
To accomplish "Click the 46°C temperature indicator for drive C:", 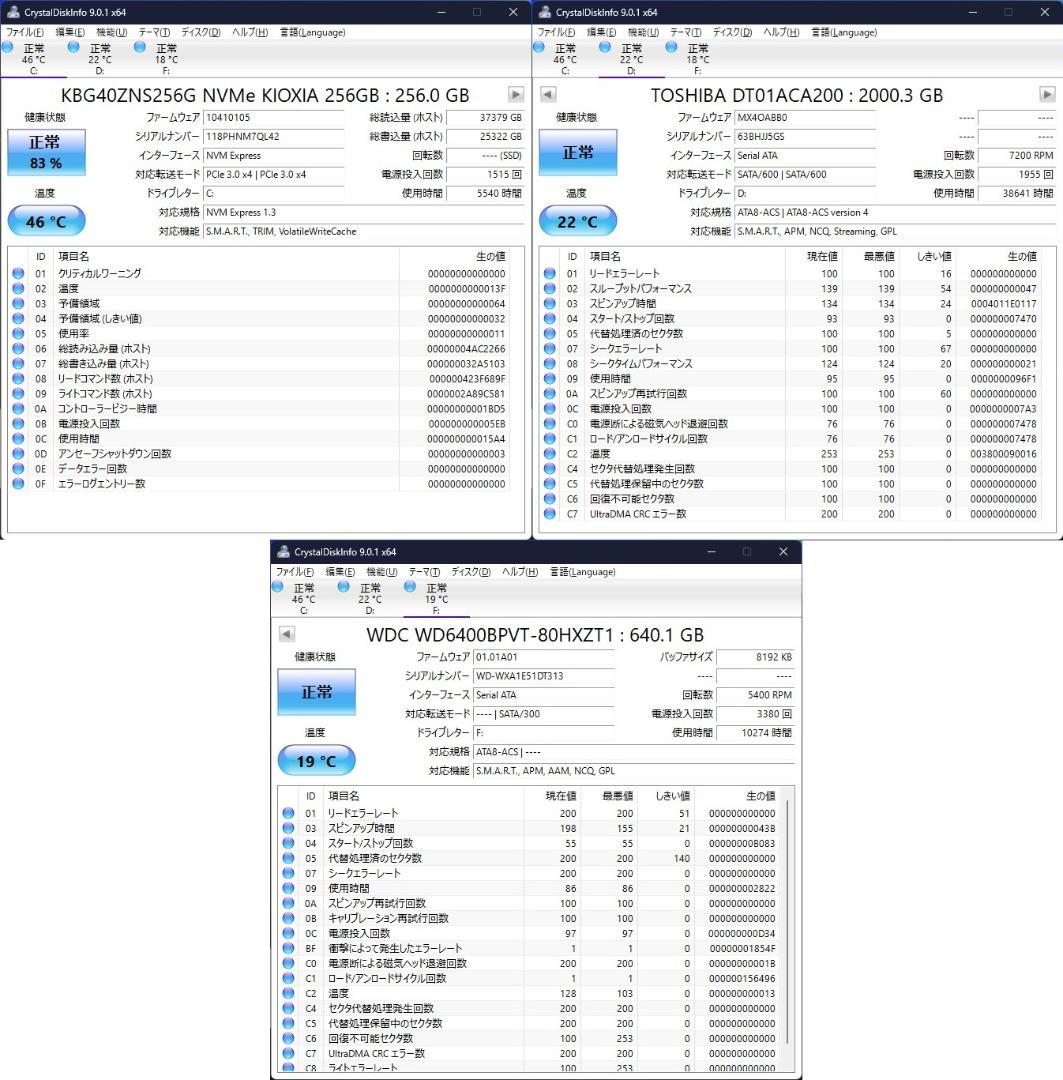I will [46, 221].
